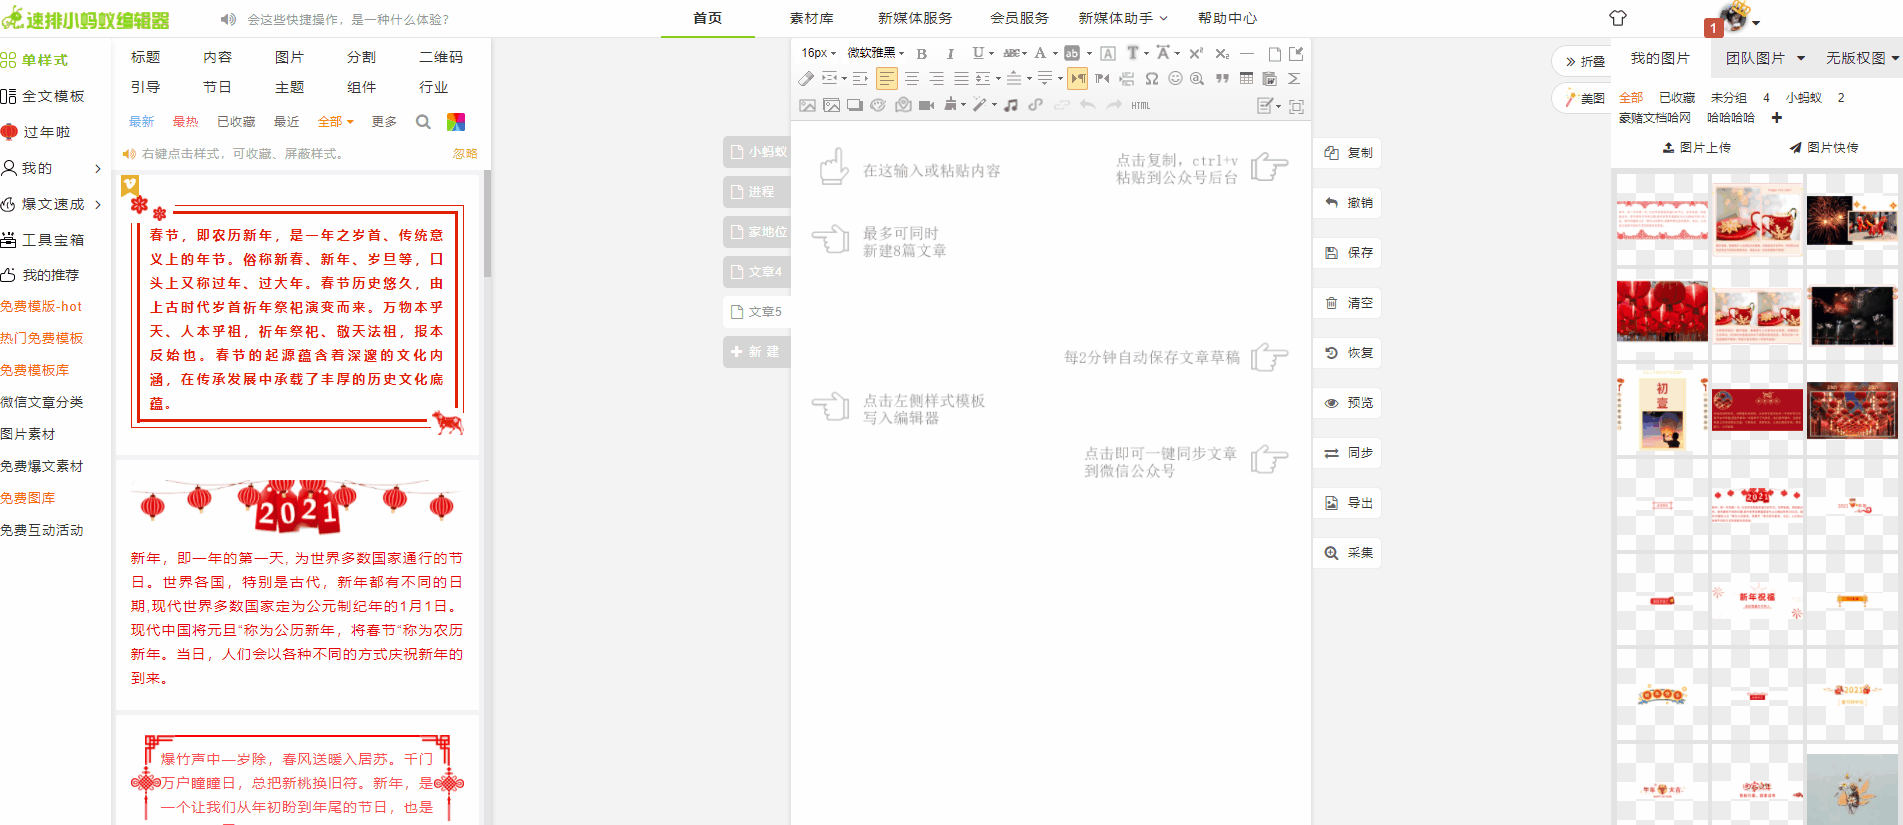Image resolution: width=1903 pixels, height=825 pixels.
Task: Click the 同步 sync button
Action: [x=1347, y=453]
